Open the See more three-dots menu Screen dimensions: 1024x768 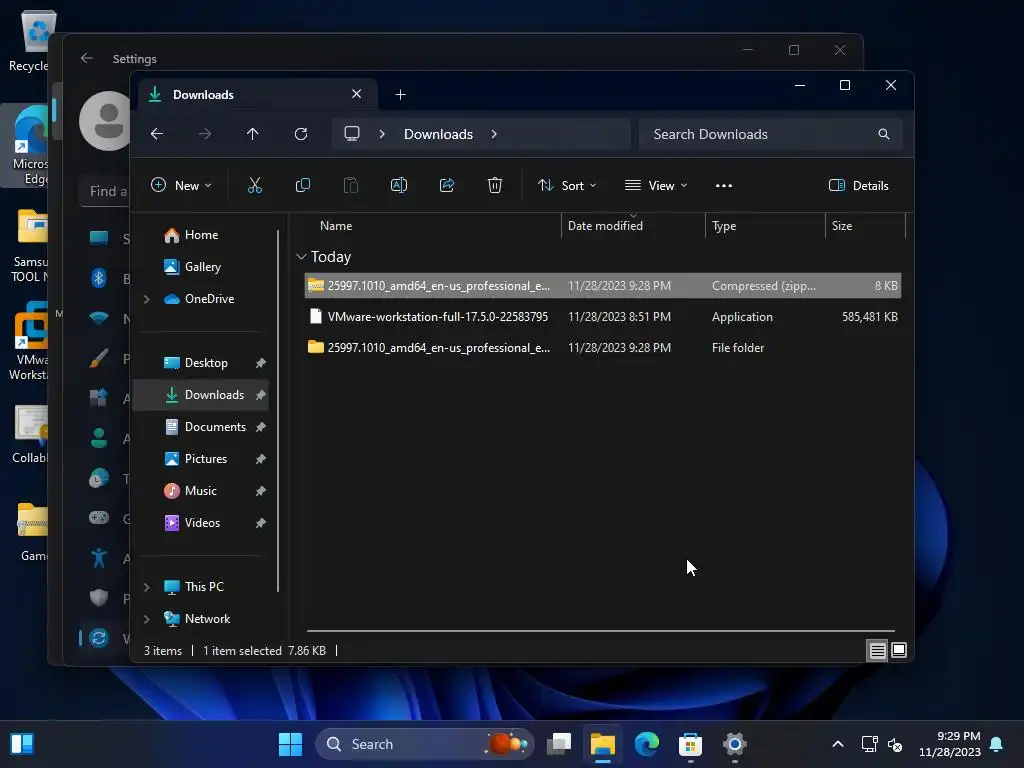(724, 185)
